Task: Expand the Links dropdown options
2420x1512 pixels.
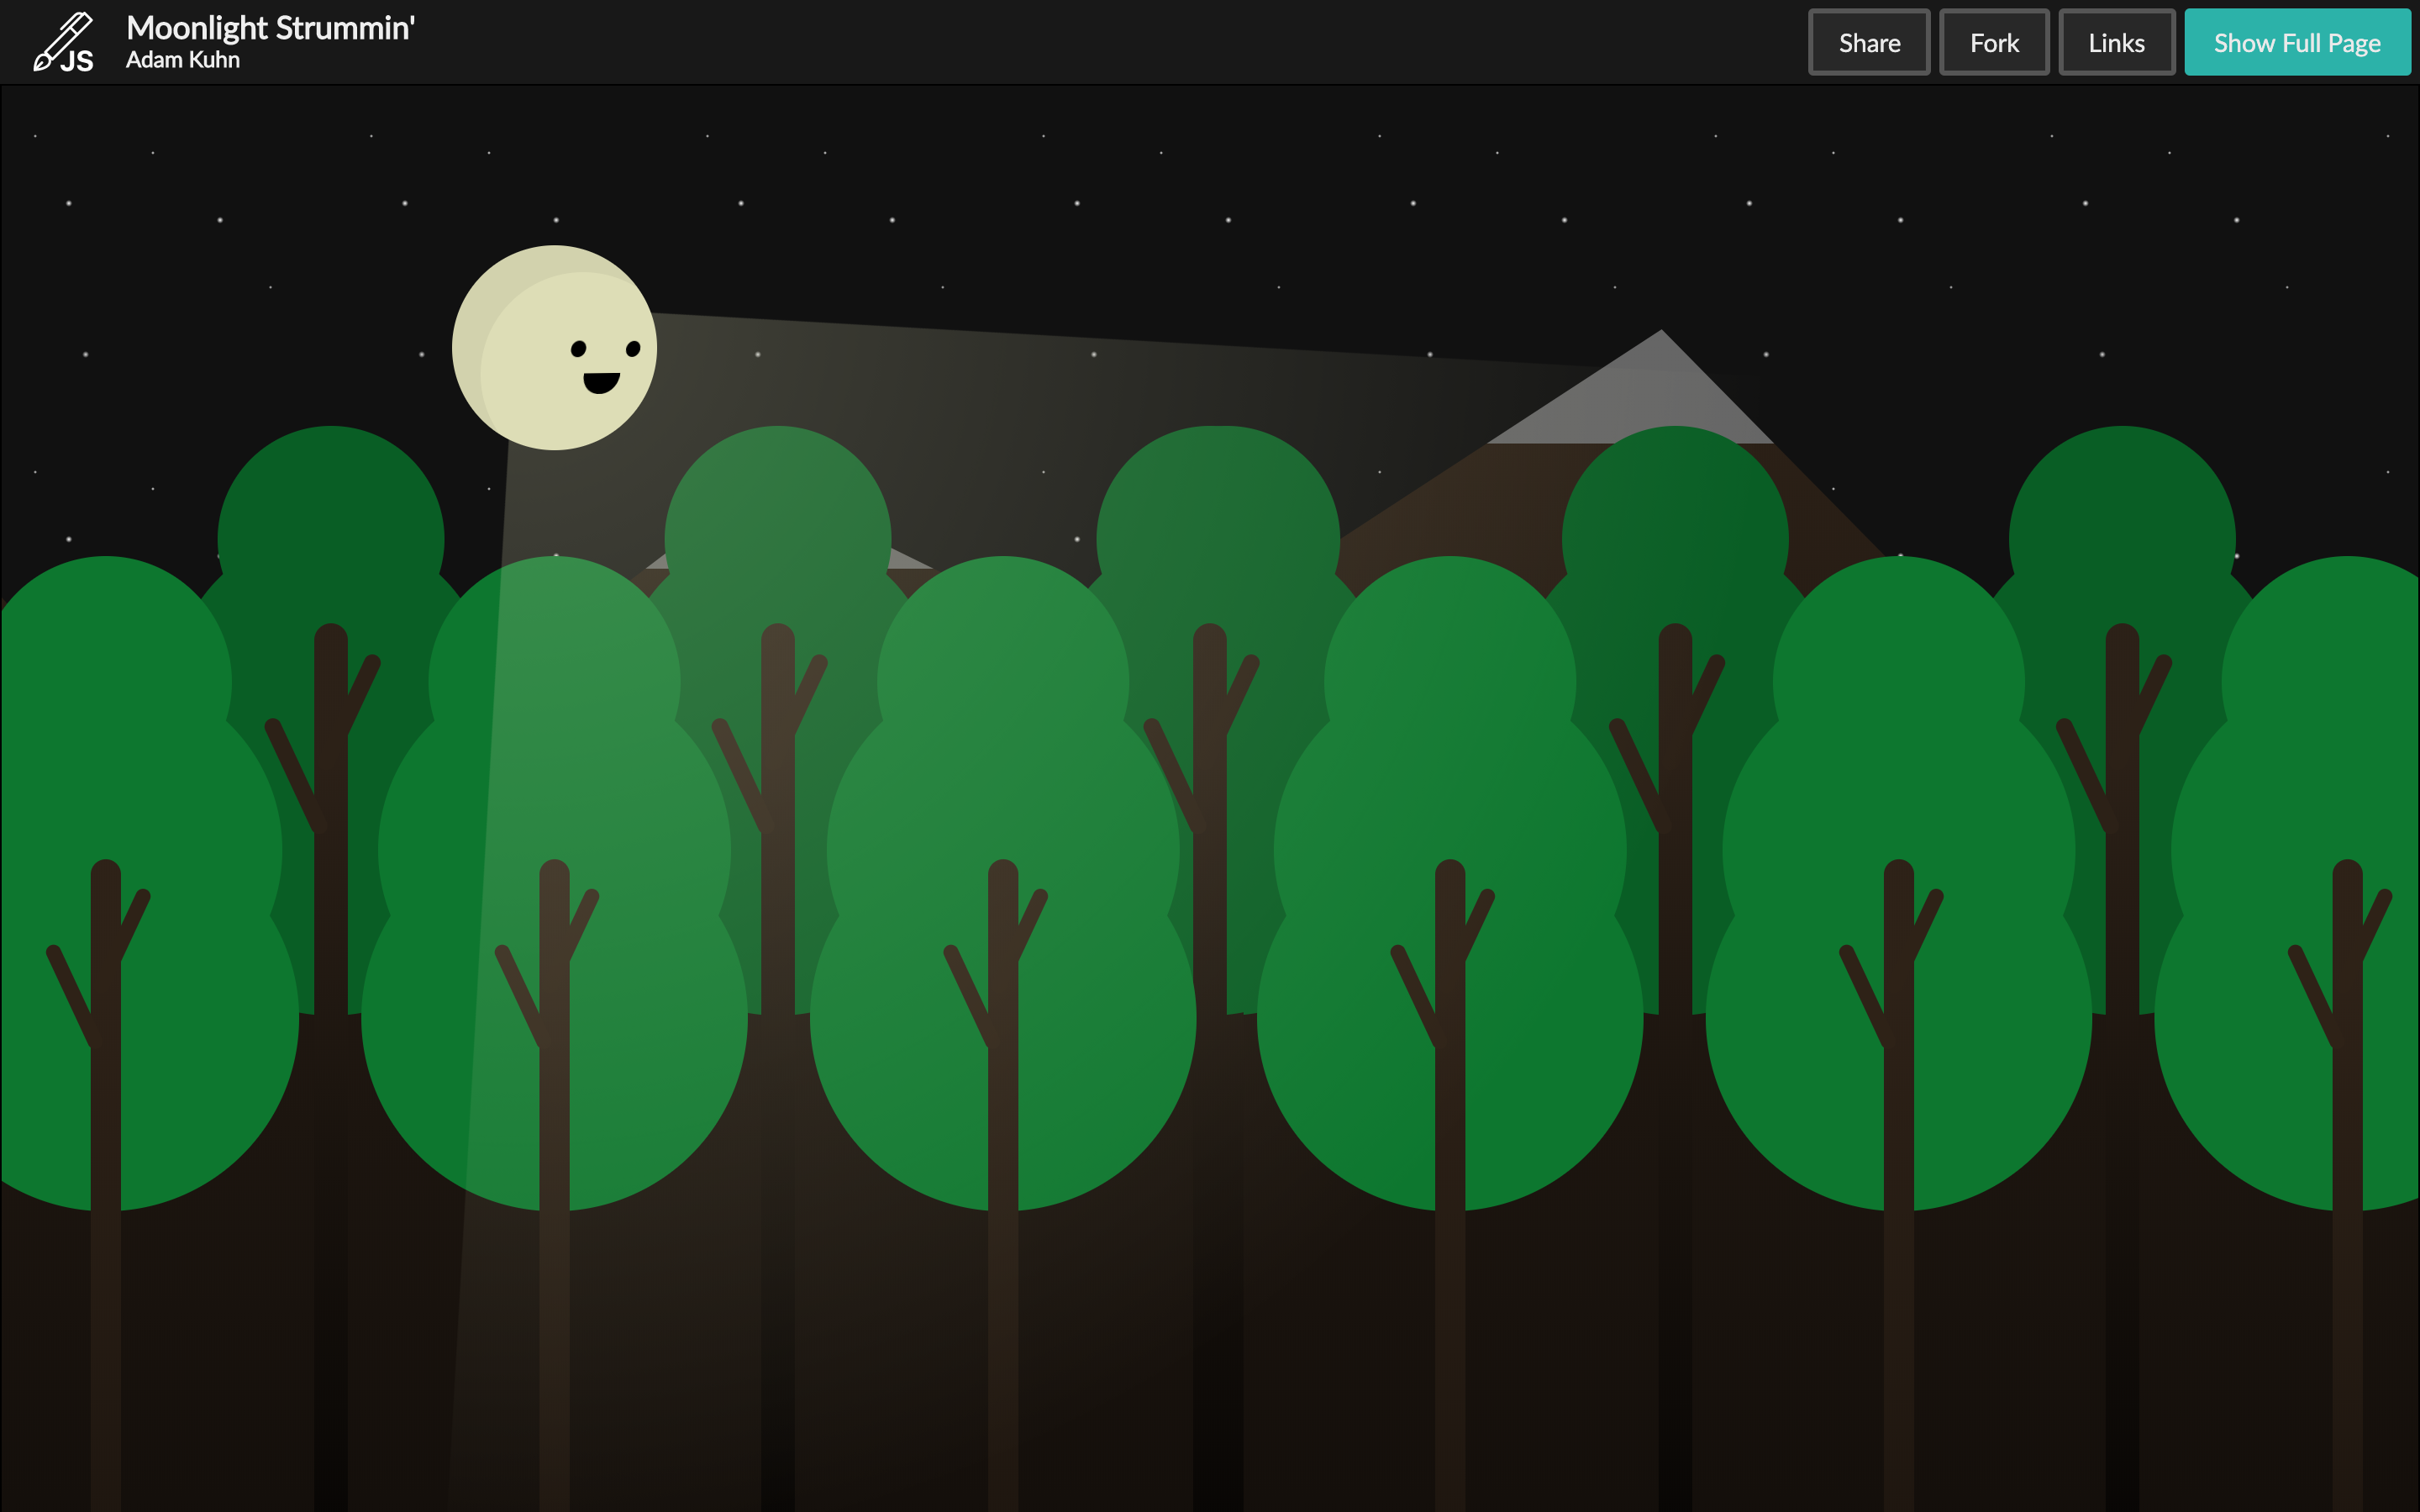Action: click(x=2117, y=42)
